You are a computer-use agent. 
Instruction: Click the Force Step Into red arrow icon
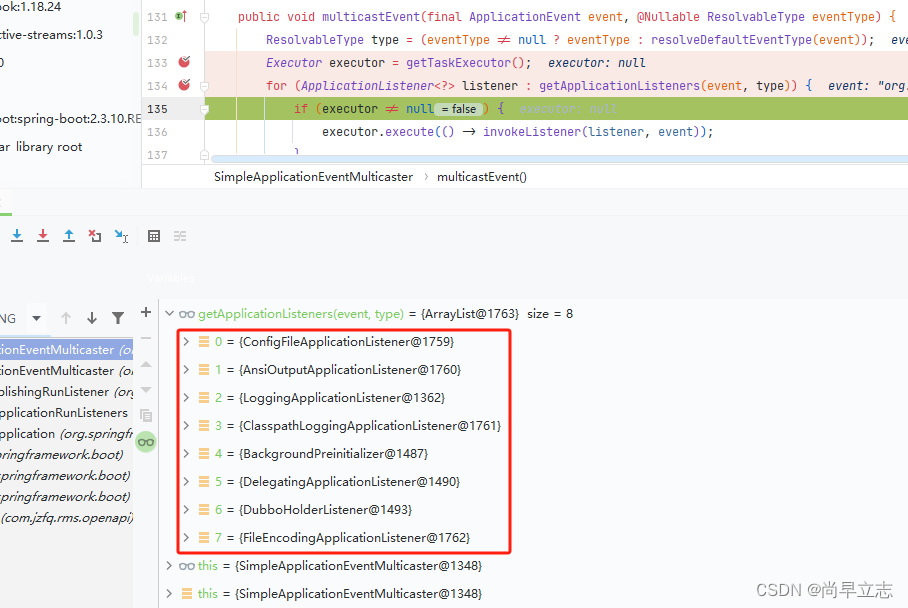point(42,235)
